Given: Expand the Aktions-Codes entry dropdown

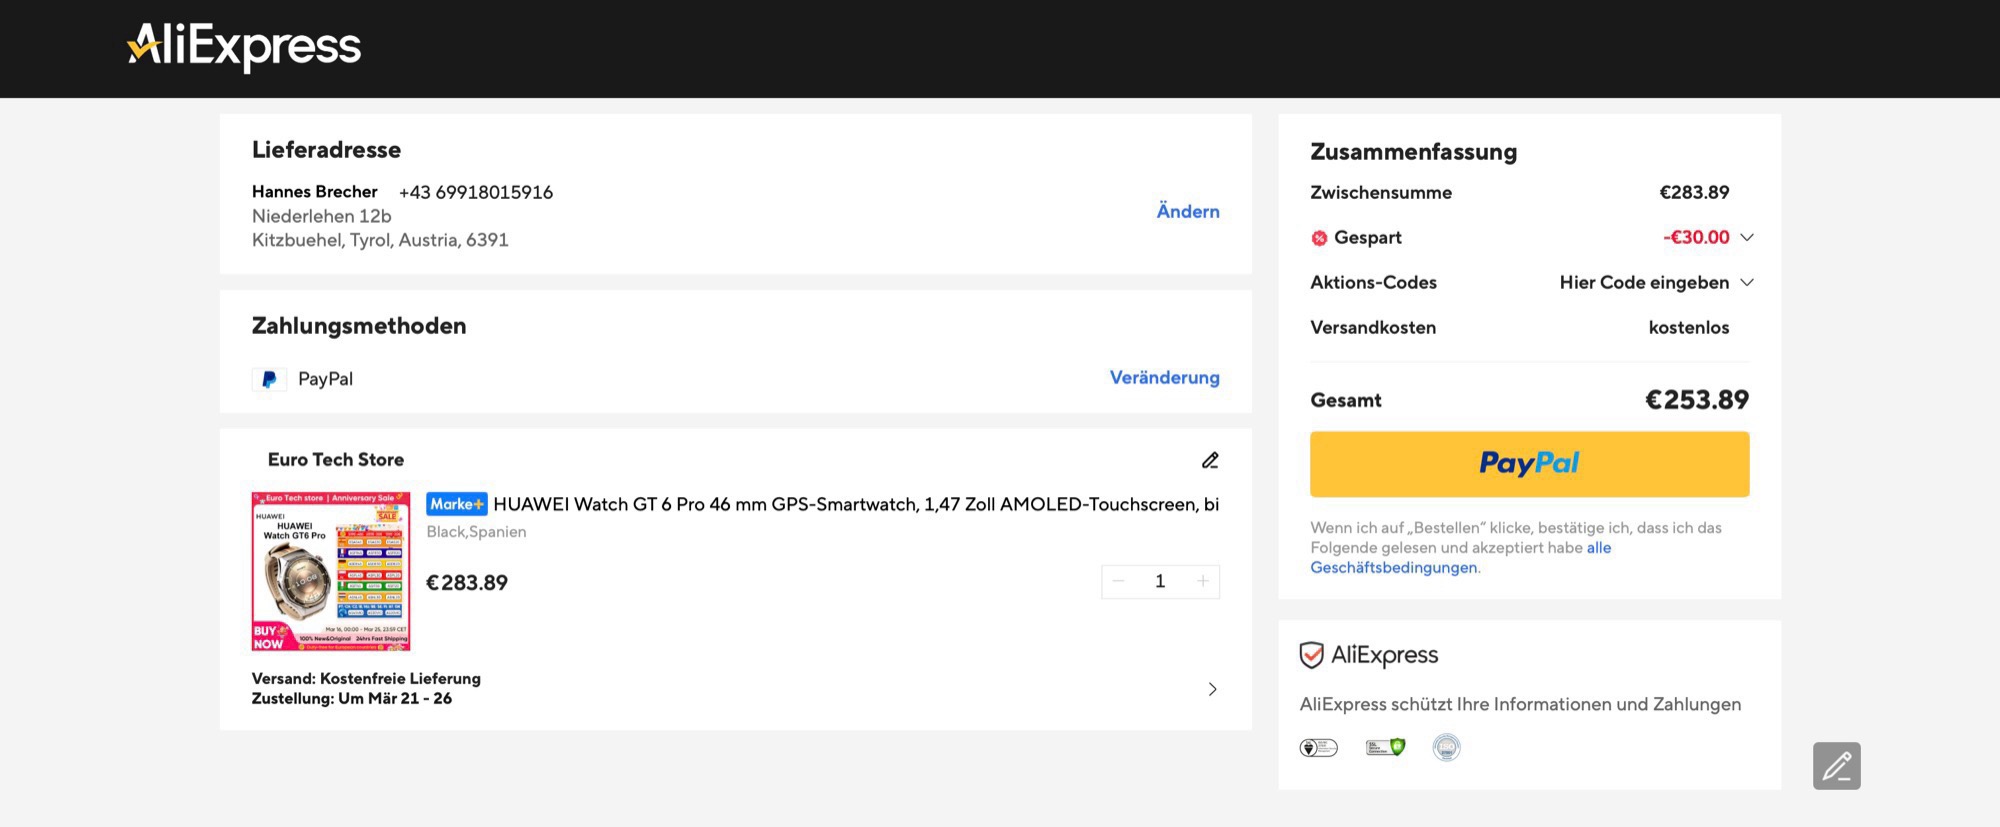Looking at the screenshot, I should 1747,282.
